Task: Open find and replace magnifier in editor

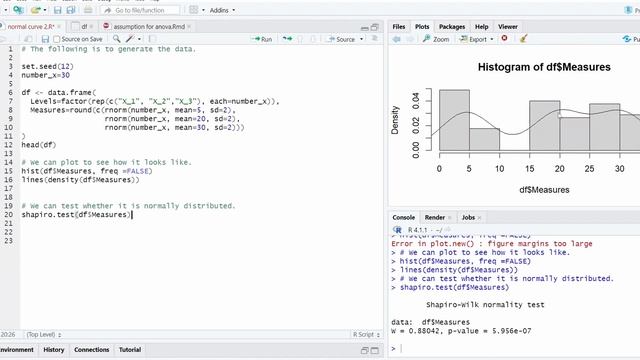Action: pyautogui.click(x=116, y=39)
